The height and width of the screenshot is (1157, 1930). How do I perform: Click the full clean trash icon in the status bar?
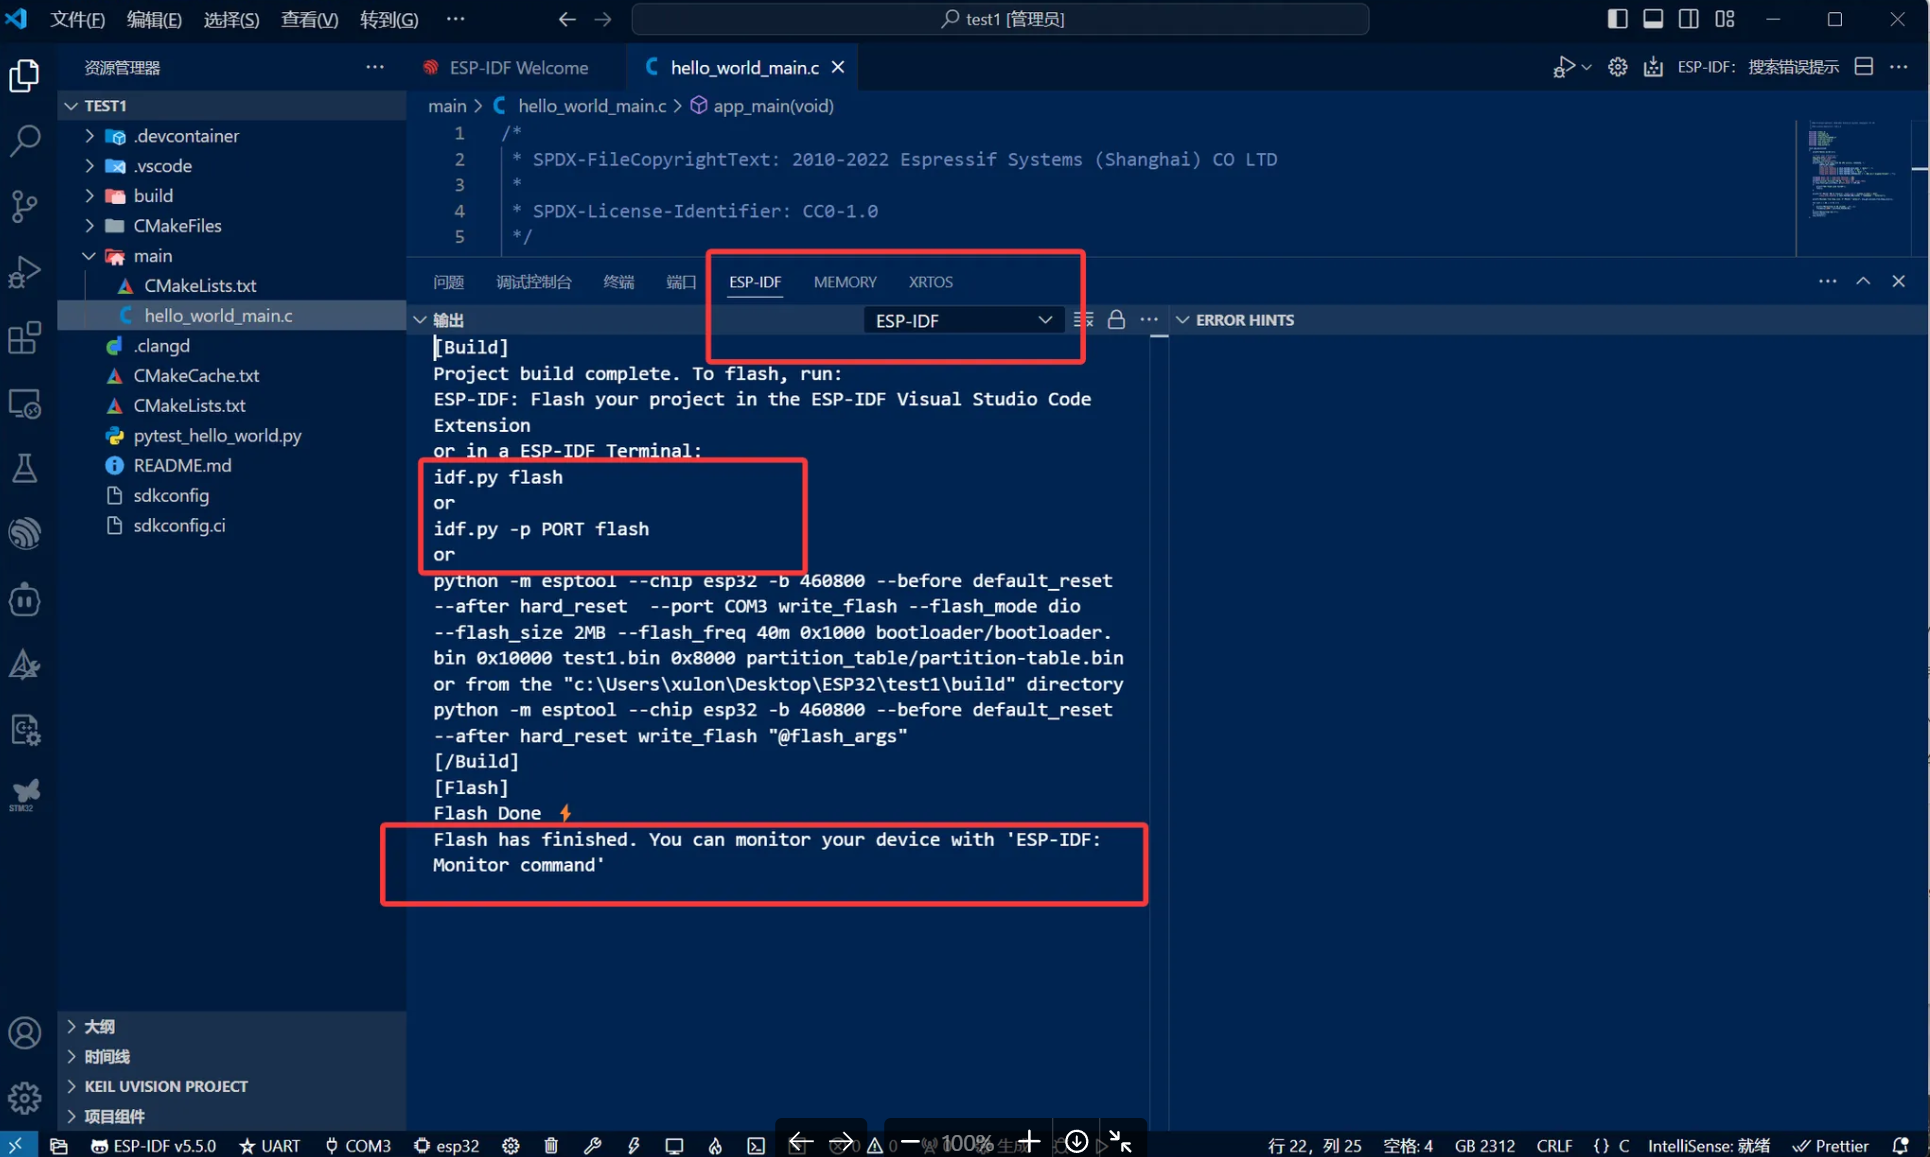551,1145
